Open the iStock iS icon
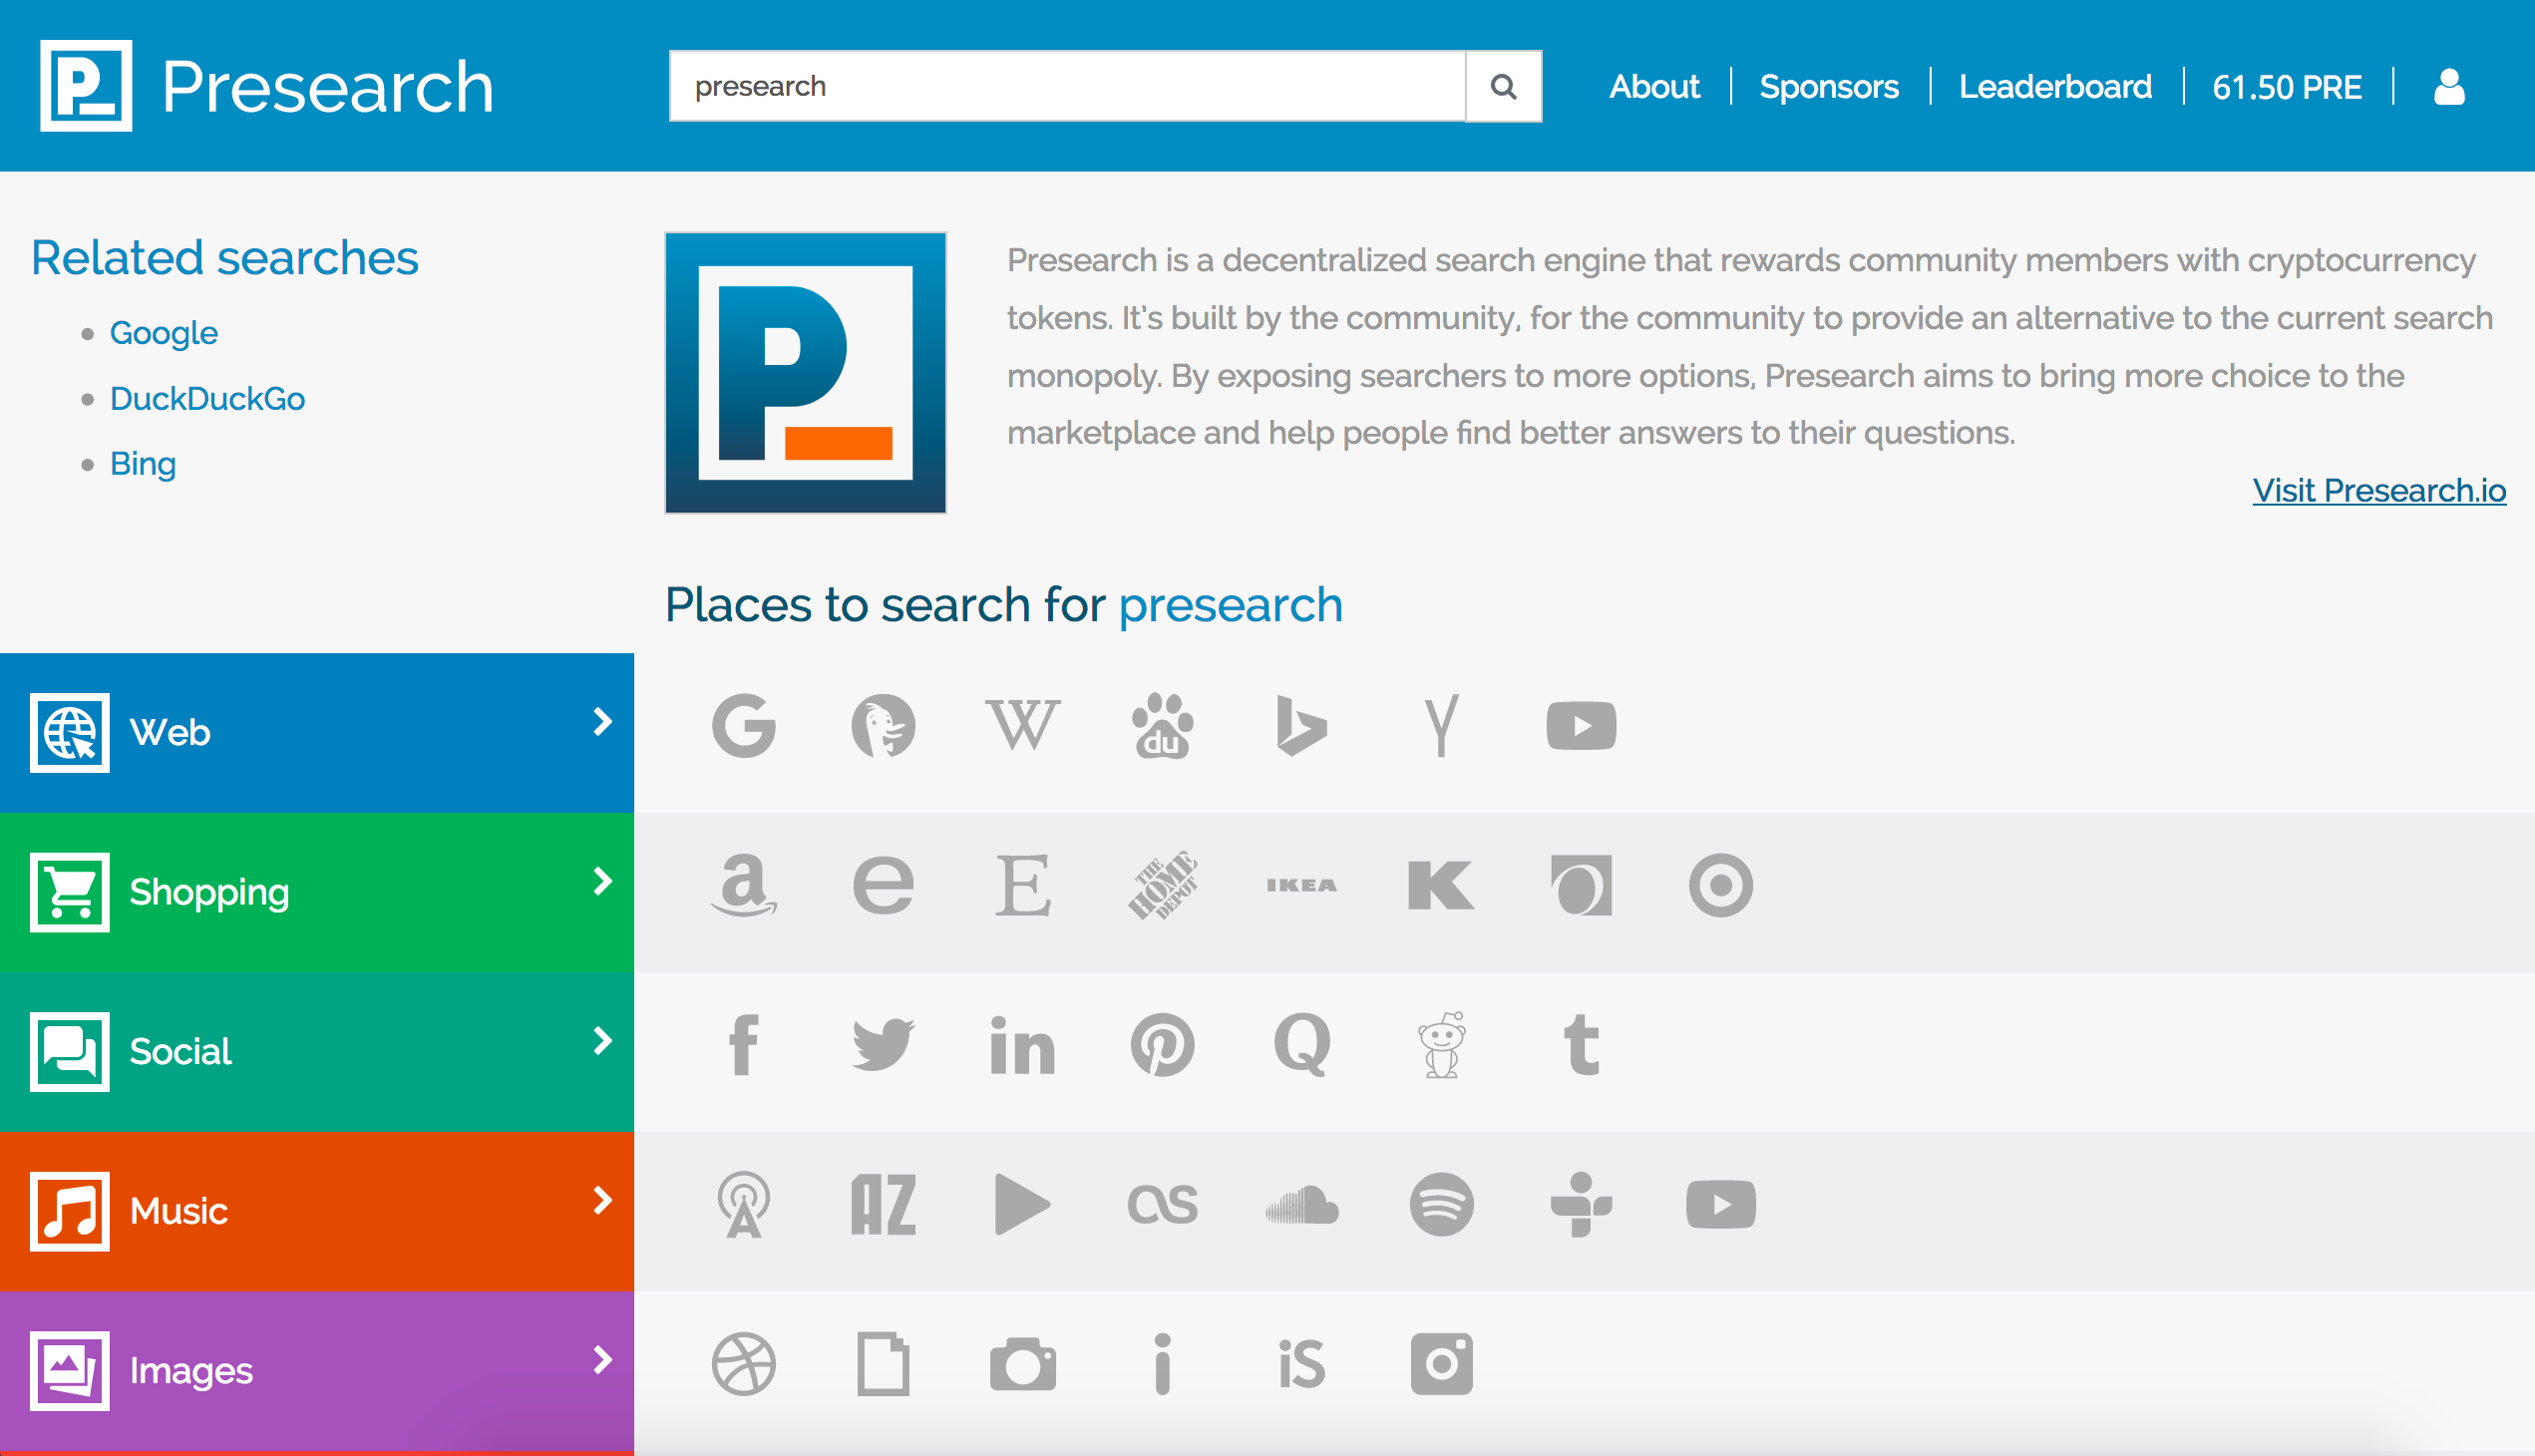The image size is (2535, 1456). pyautogui.click(x=1302, y=1364)
